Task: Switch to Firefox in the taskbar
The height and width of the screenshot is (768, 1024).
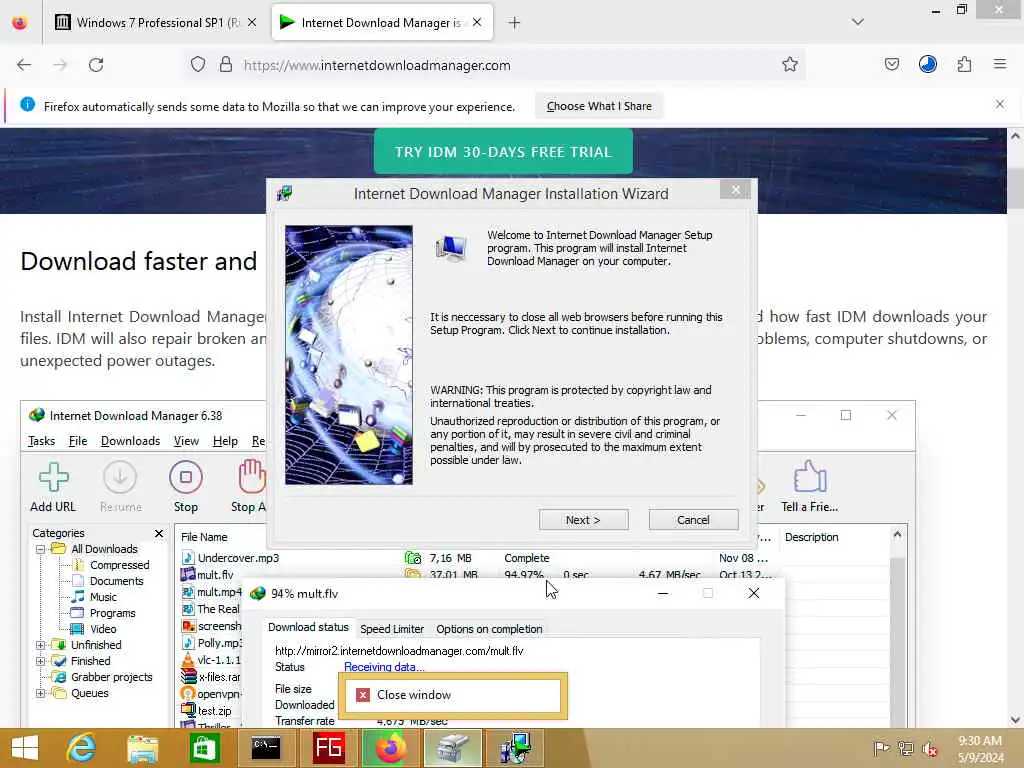Action: click(x=390, y=748)
